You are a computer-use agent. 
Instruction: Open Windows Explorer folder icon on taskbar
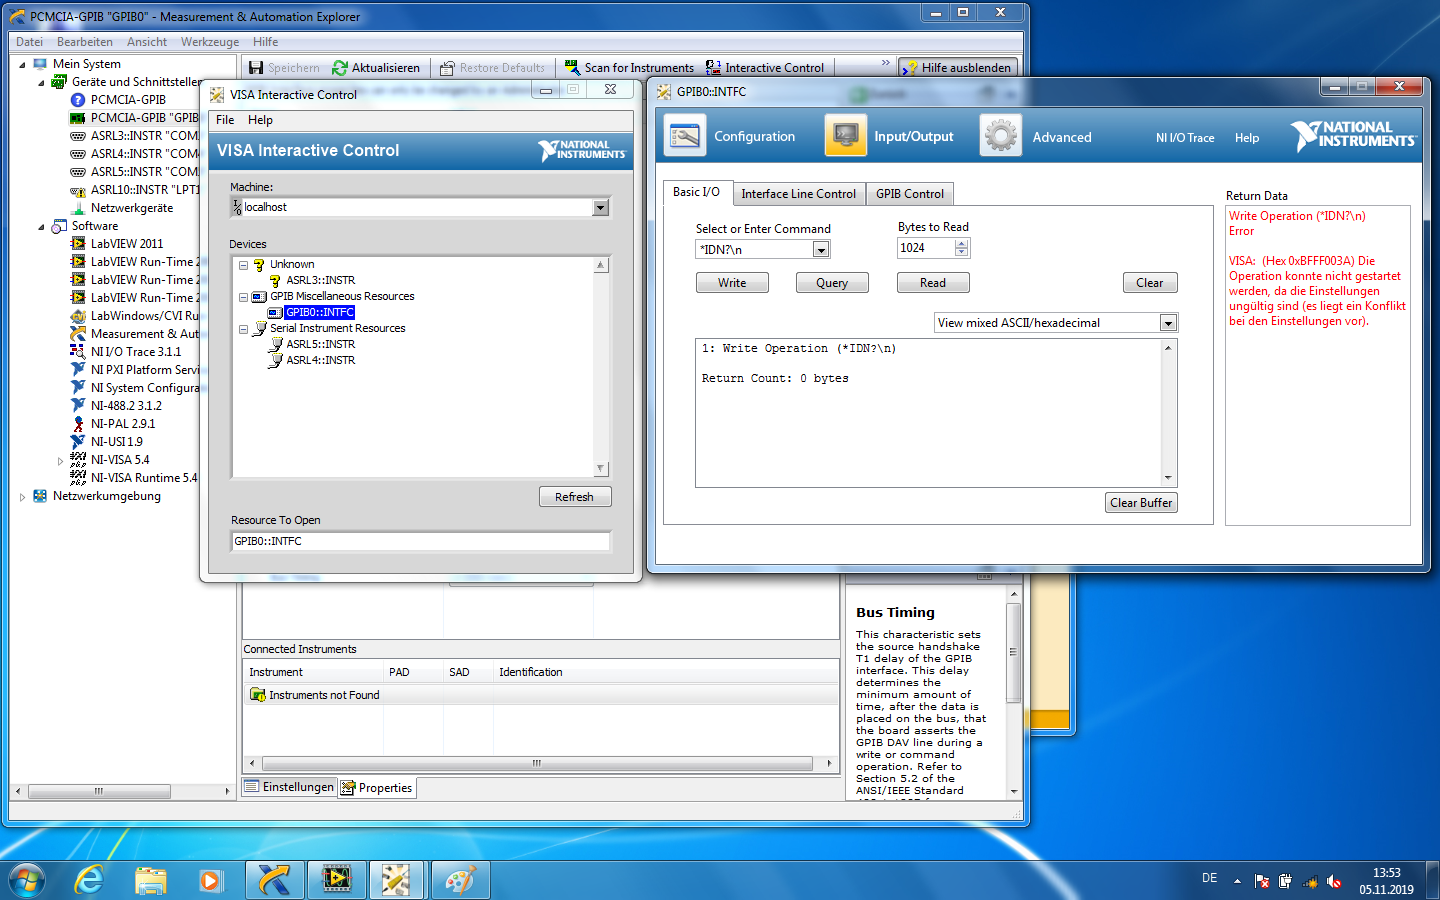150,880
